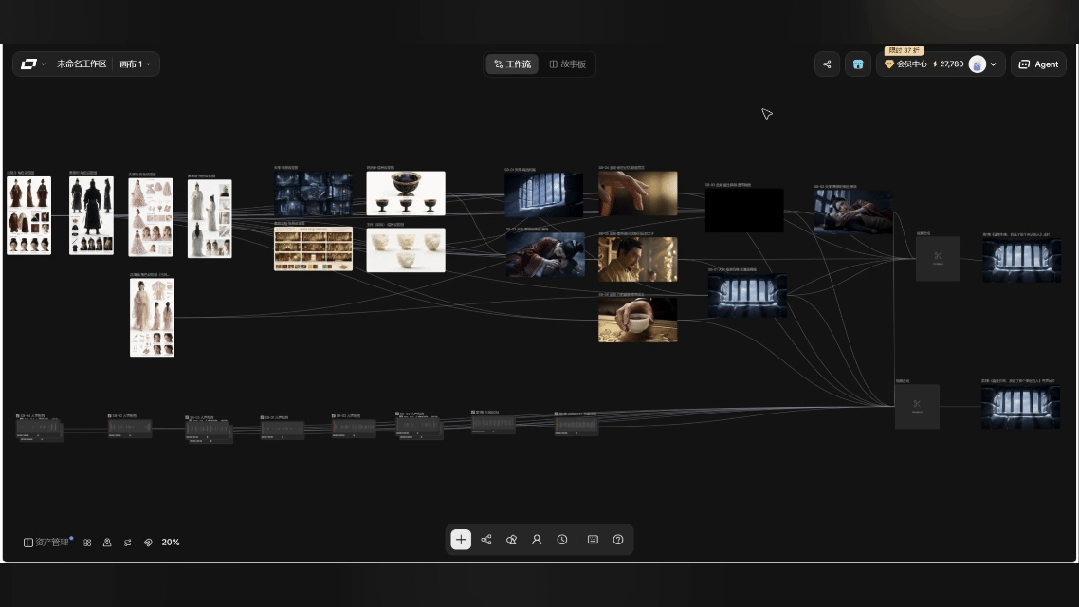Click the grid layout icon beside 资产管理
The height and width of the screenshot is (607, 1079).
87,542
